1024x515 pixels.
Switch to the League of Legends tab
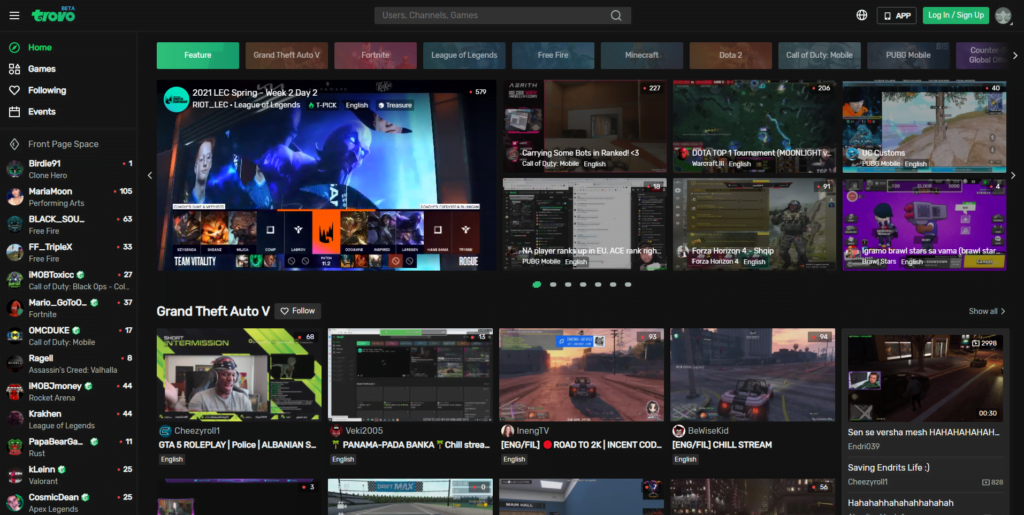(464, 55)
